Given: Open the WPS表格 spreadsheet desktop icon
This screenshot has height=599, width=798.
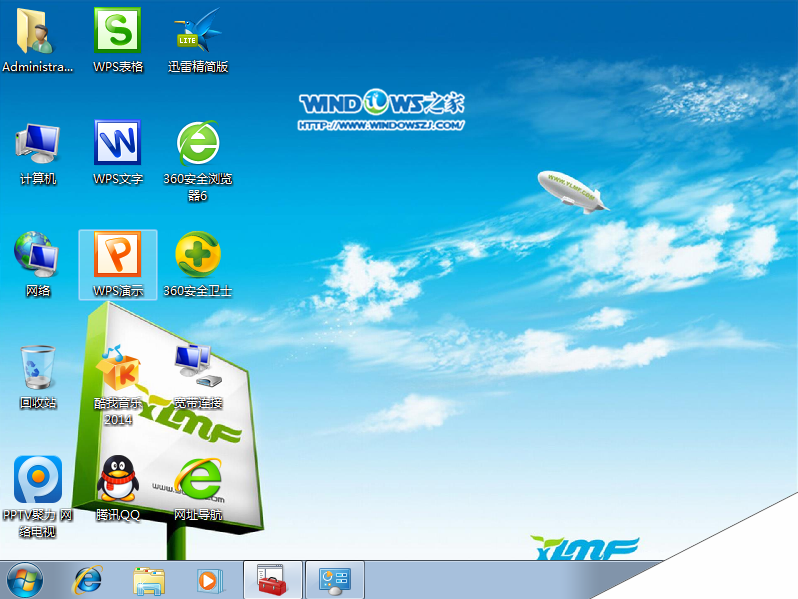Looking at the screenshot, I should [118, 32].
